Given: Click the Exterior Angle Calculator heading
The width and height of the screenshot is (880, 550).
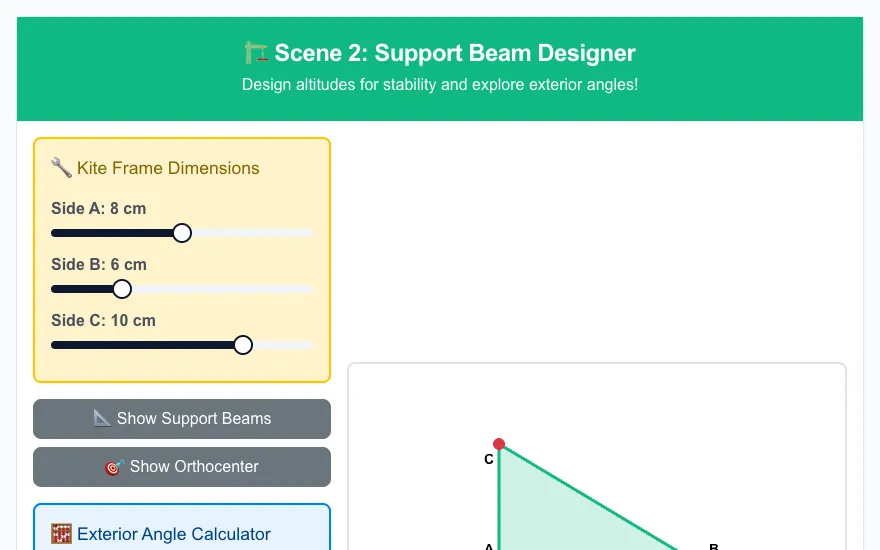Looking at the screenshot, I should pyautogui.click(x=173, y=534).
